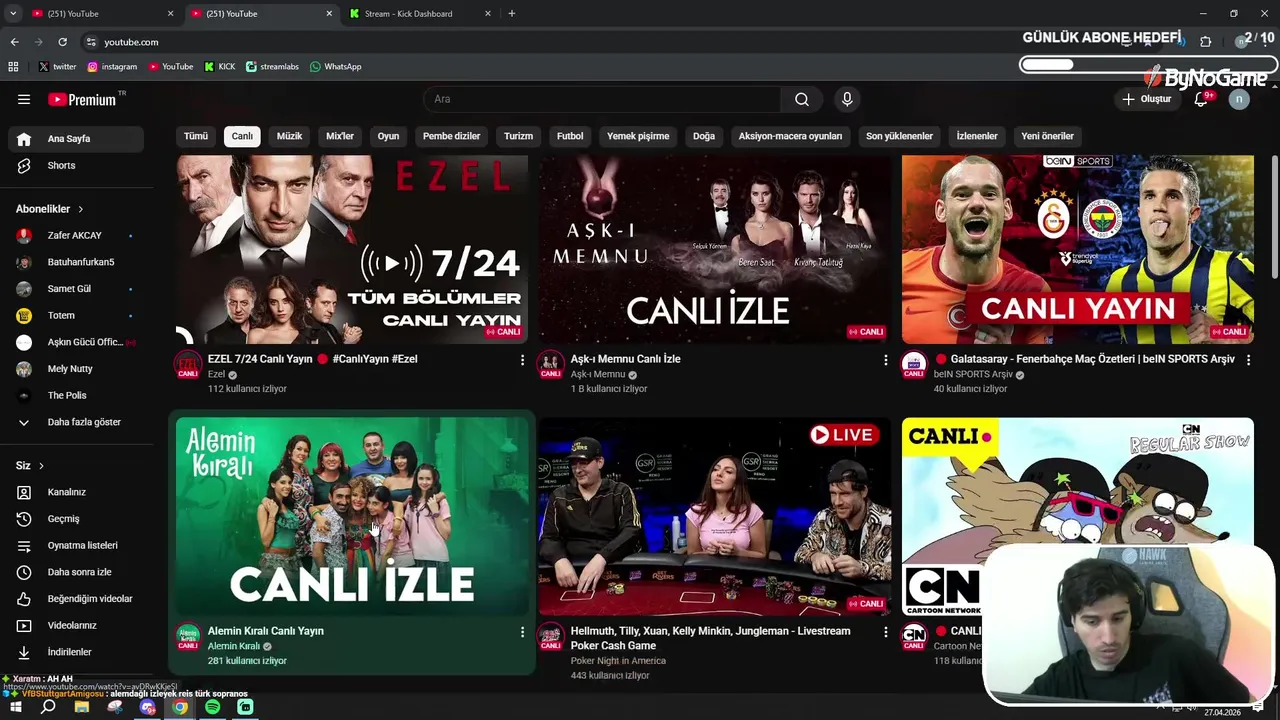This screenshot has width=1280, height=720.
Task: Click the Ezel channel avatar
Action: (188, 365)
